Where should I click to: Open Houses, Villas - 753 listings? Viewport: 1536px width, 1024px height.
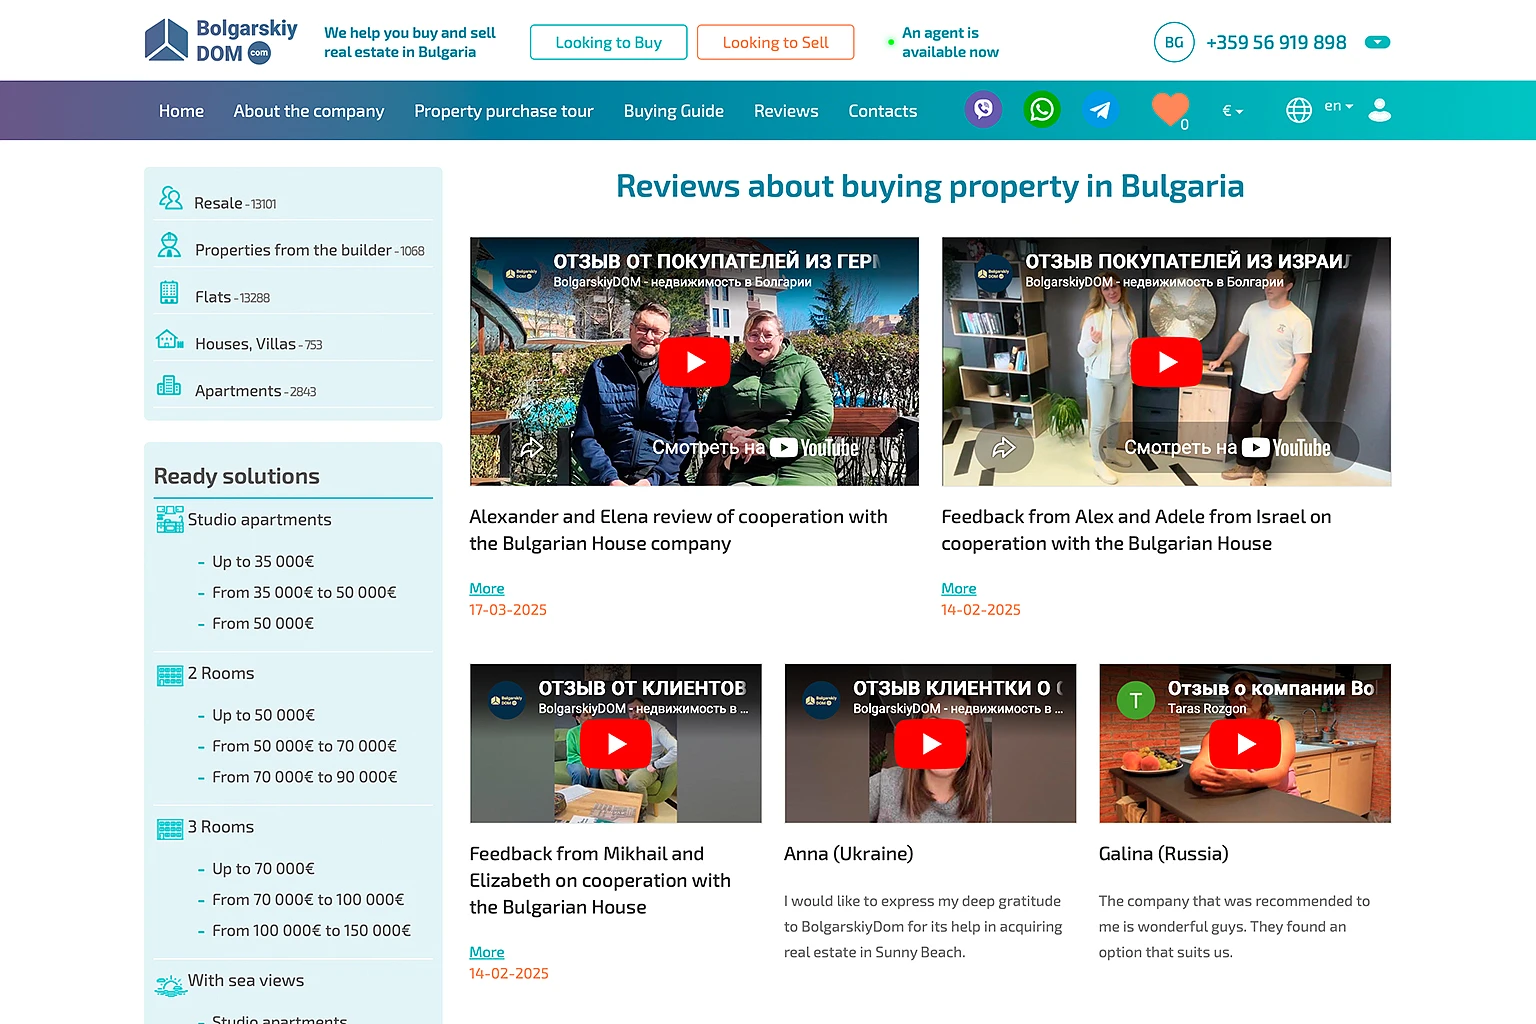pos(259,344)
